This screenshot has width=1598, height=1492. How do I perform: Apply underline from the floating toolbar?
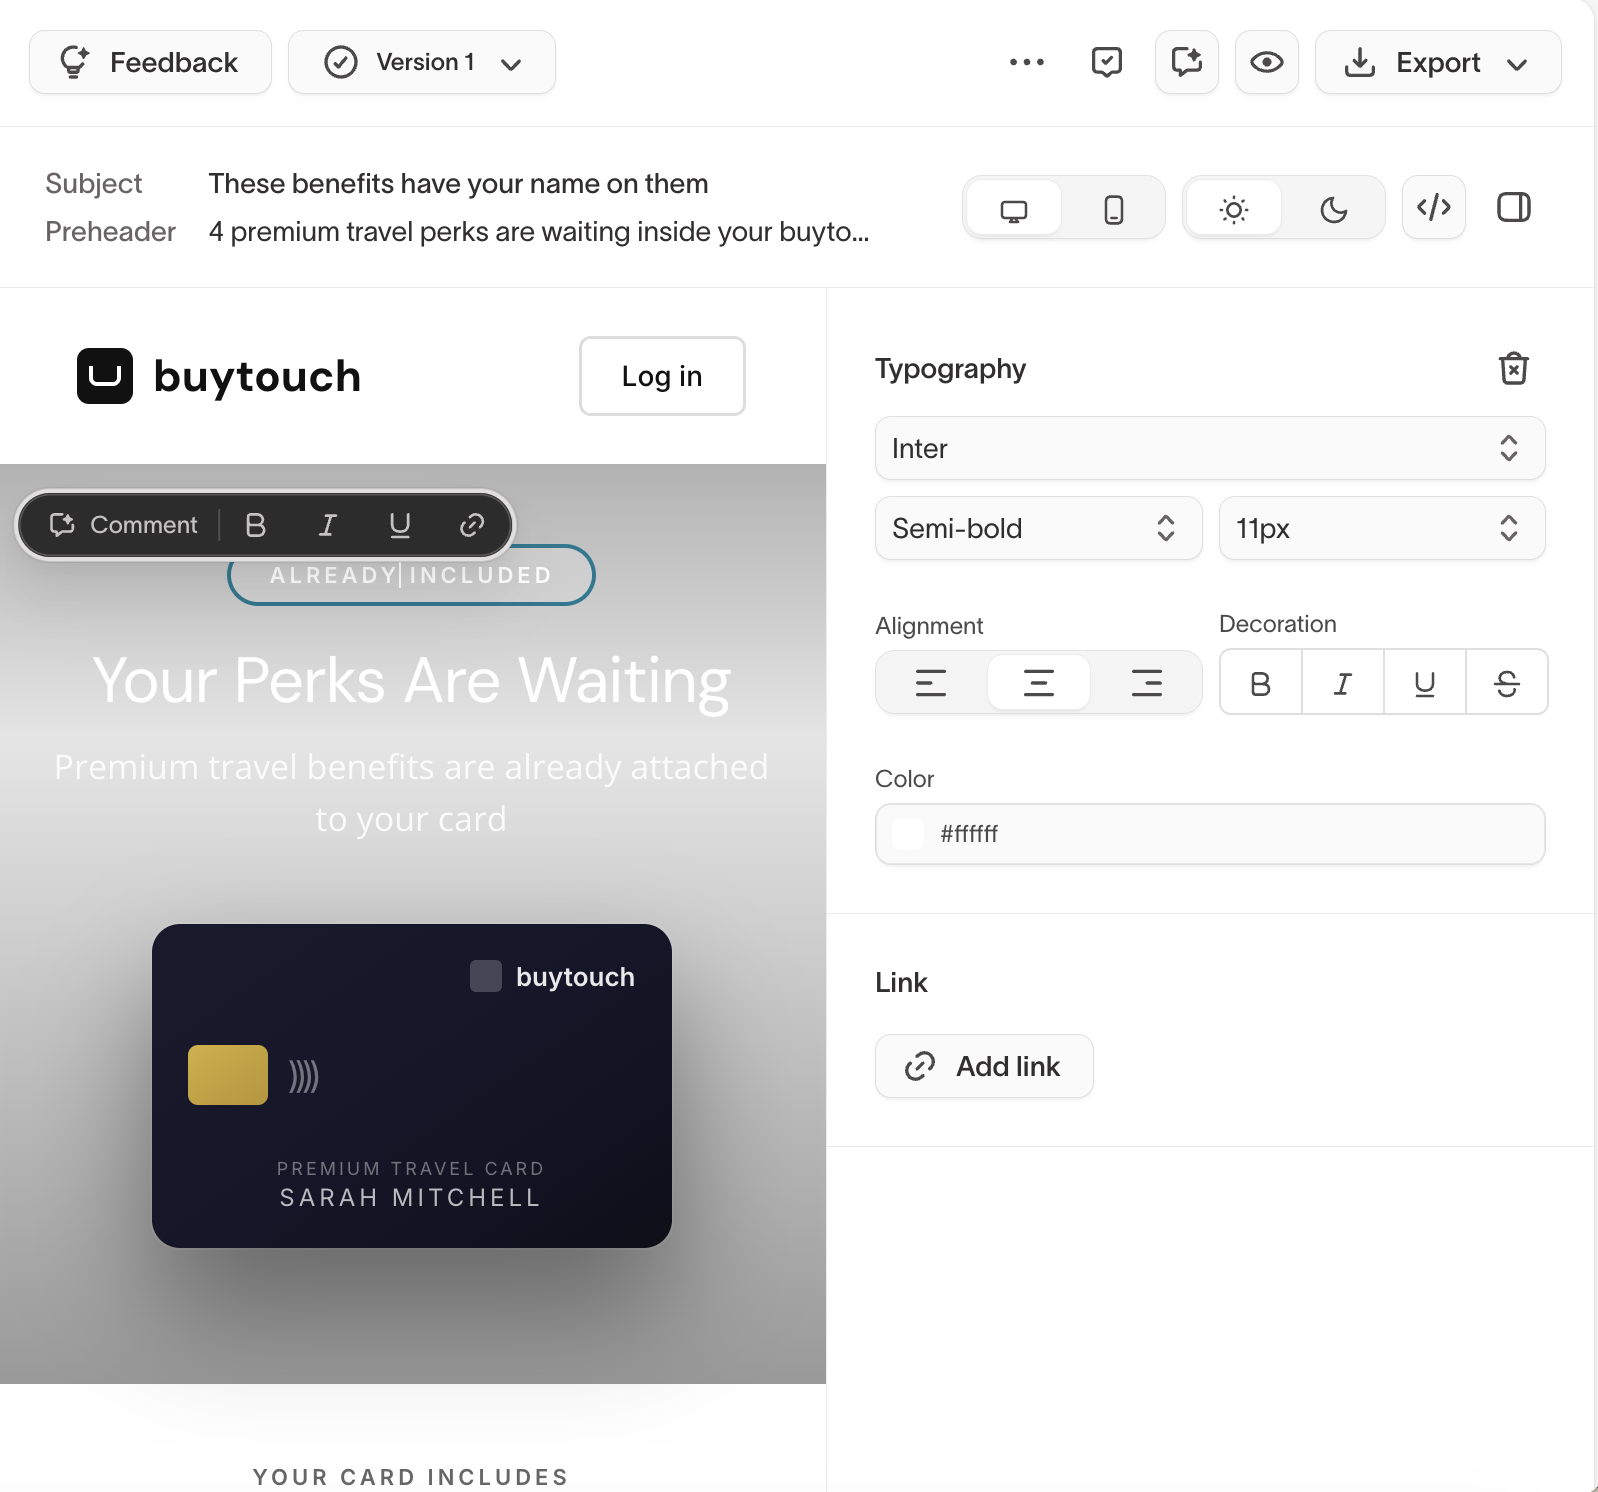pos(400,525)
